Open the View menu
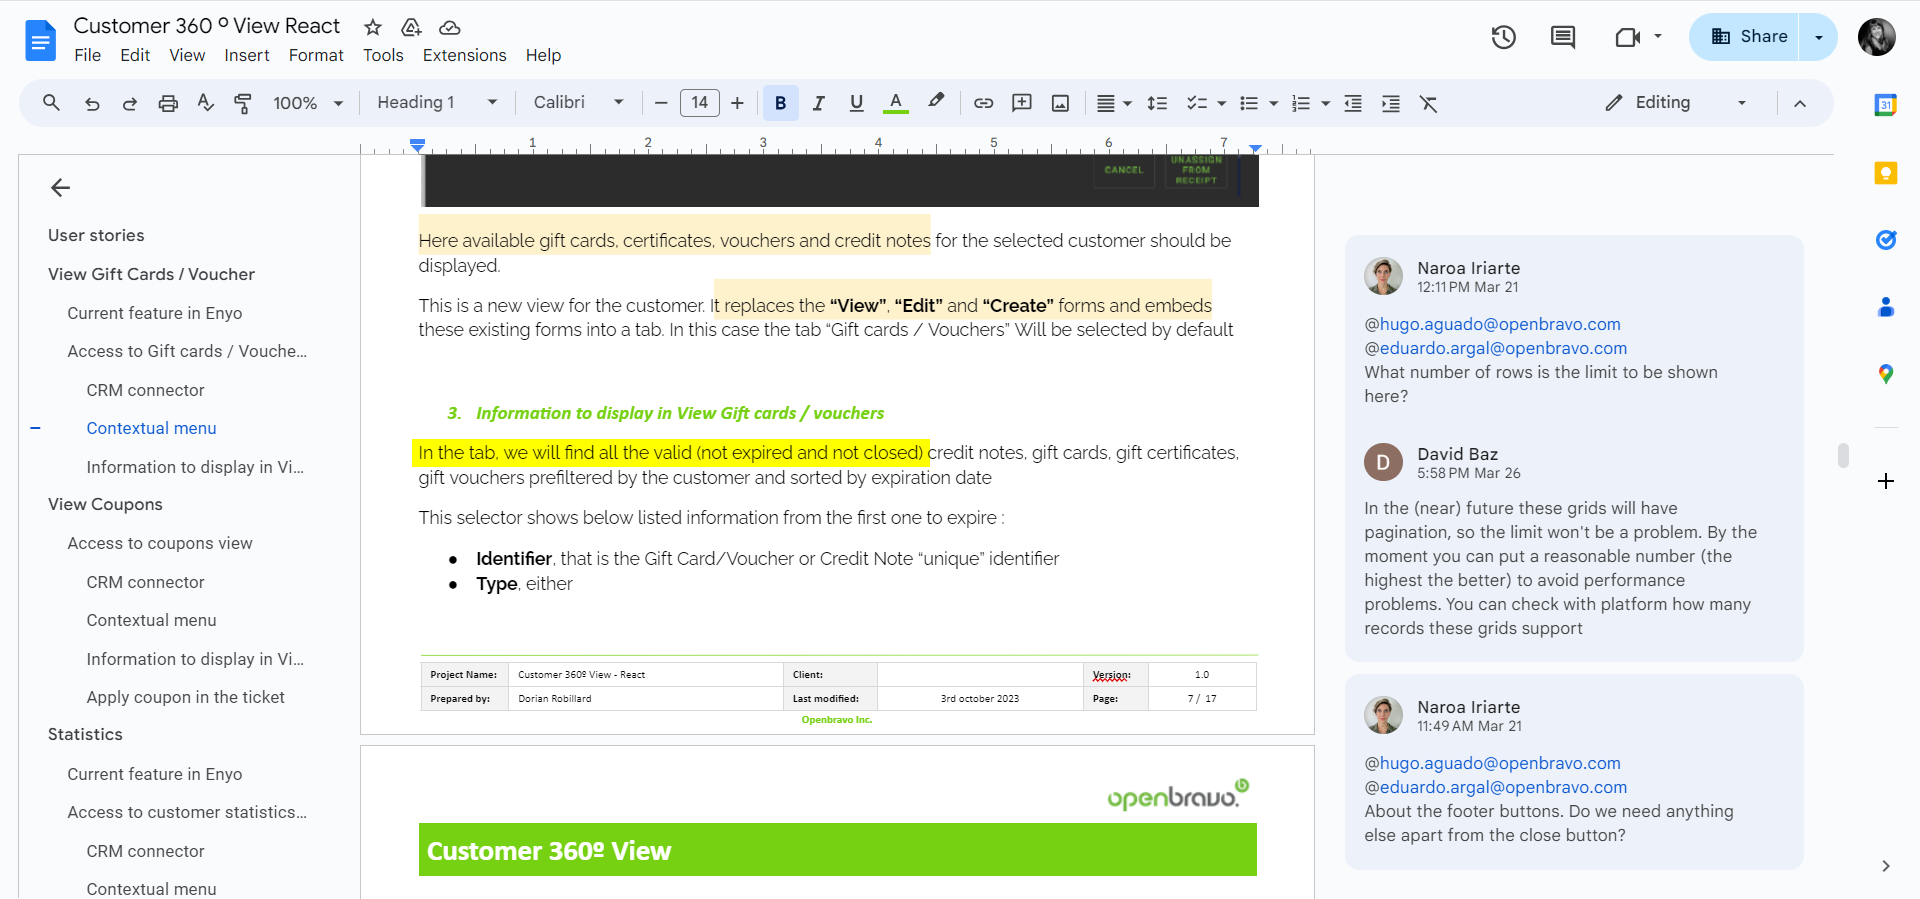The width and height of the screenshot is (1920, 899). [187, 55]
